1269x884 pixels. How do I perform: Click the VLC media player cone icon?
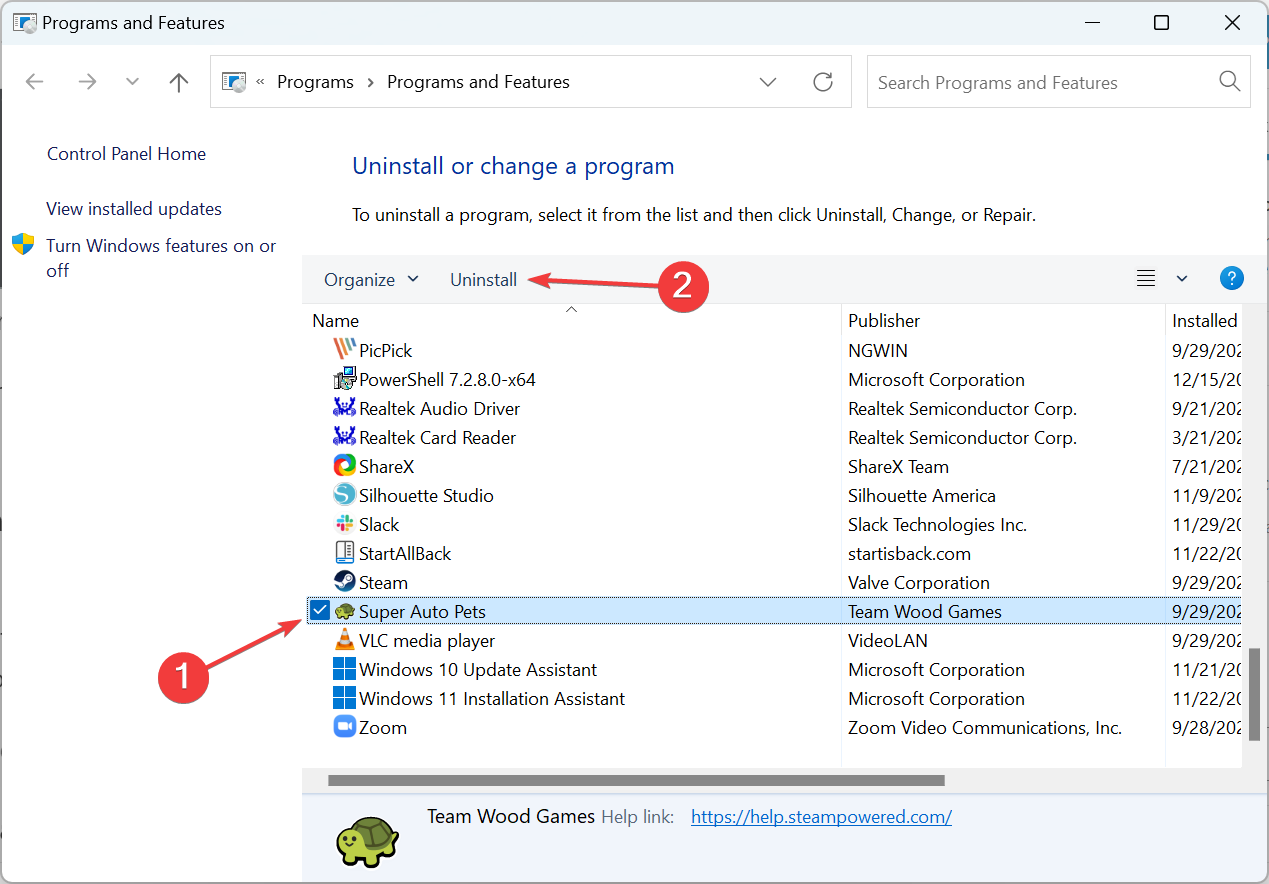click(344, 640)
